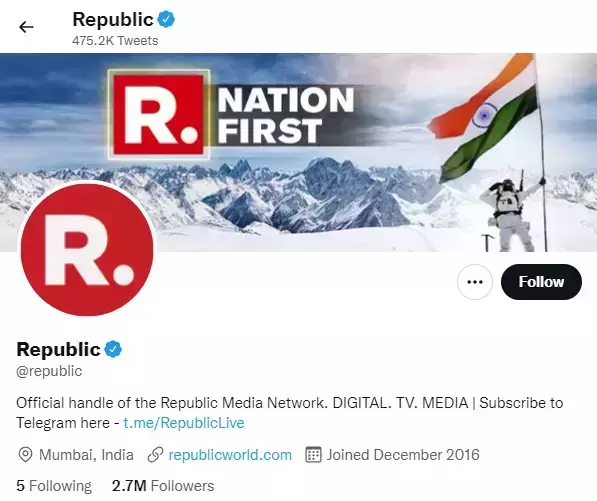Click the 475.2K Tweets count

[115, 41]
